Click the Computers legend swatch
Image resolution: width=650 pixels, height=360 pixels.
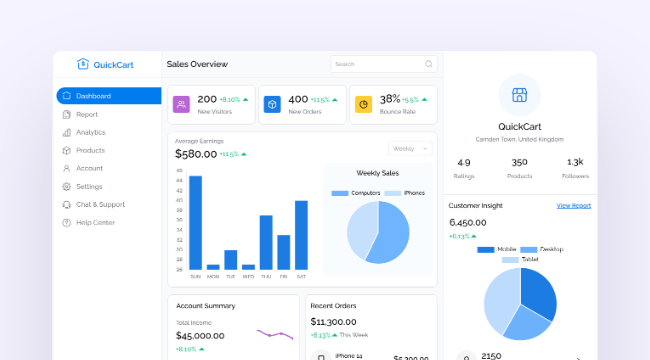[x=340, y=193]
